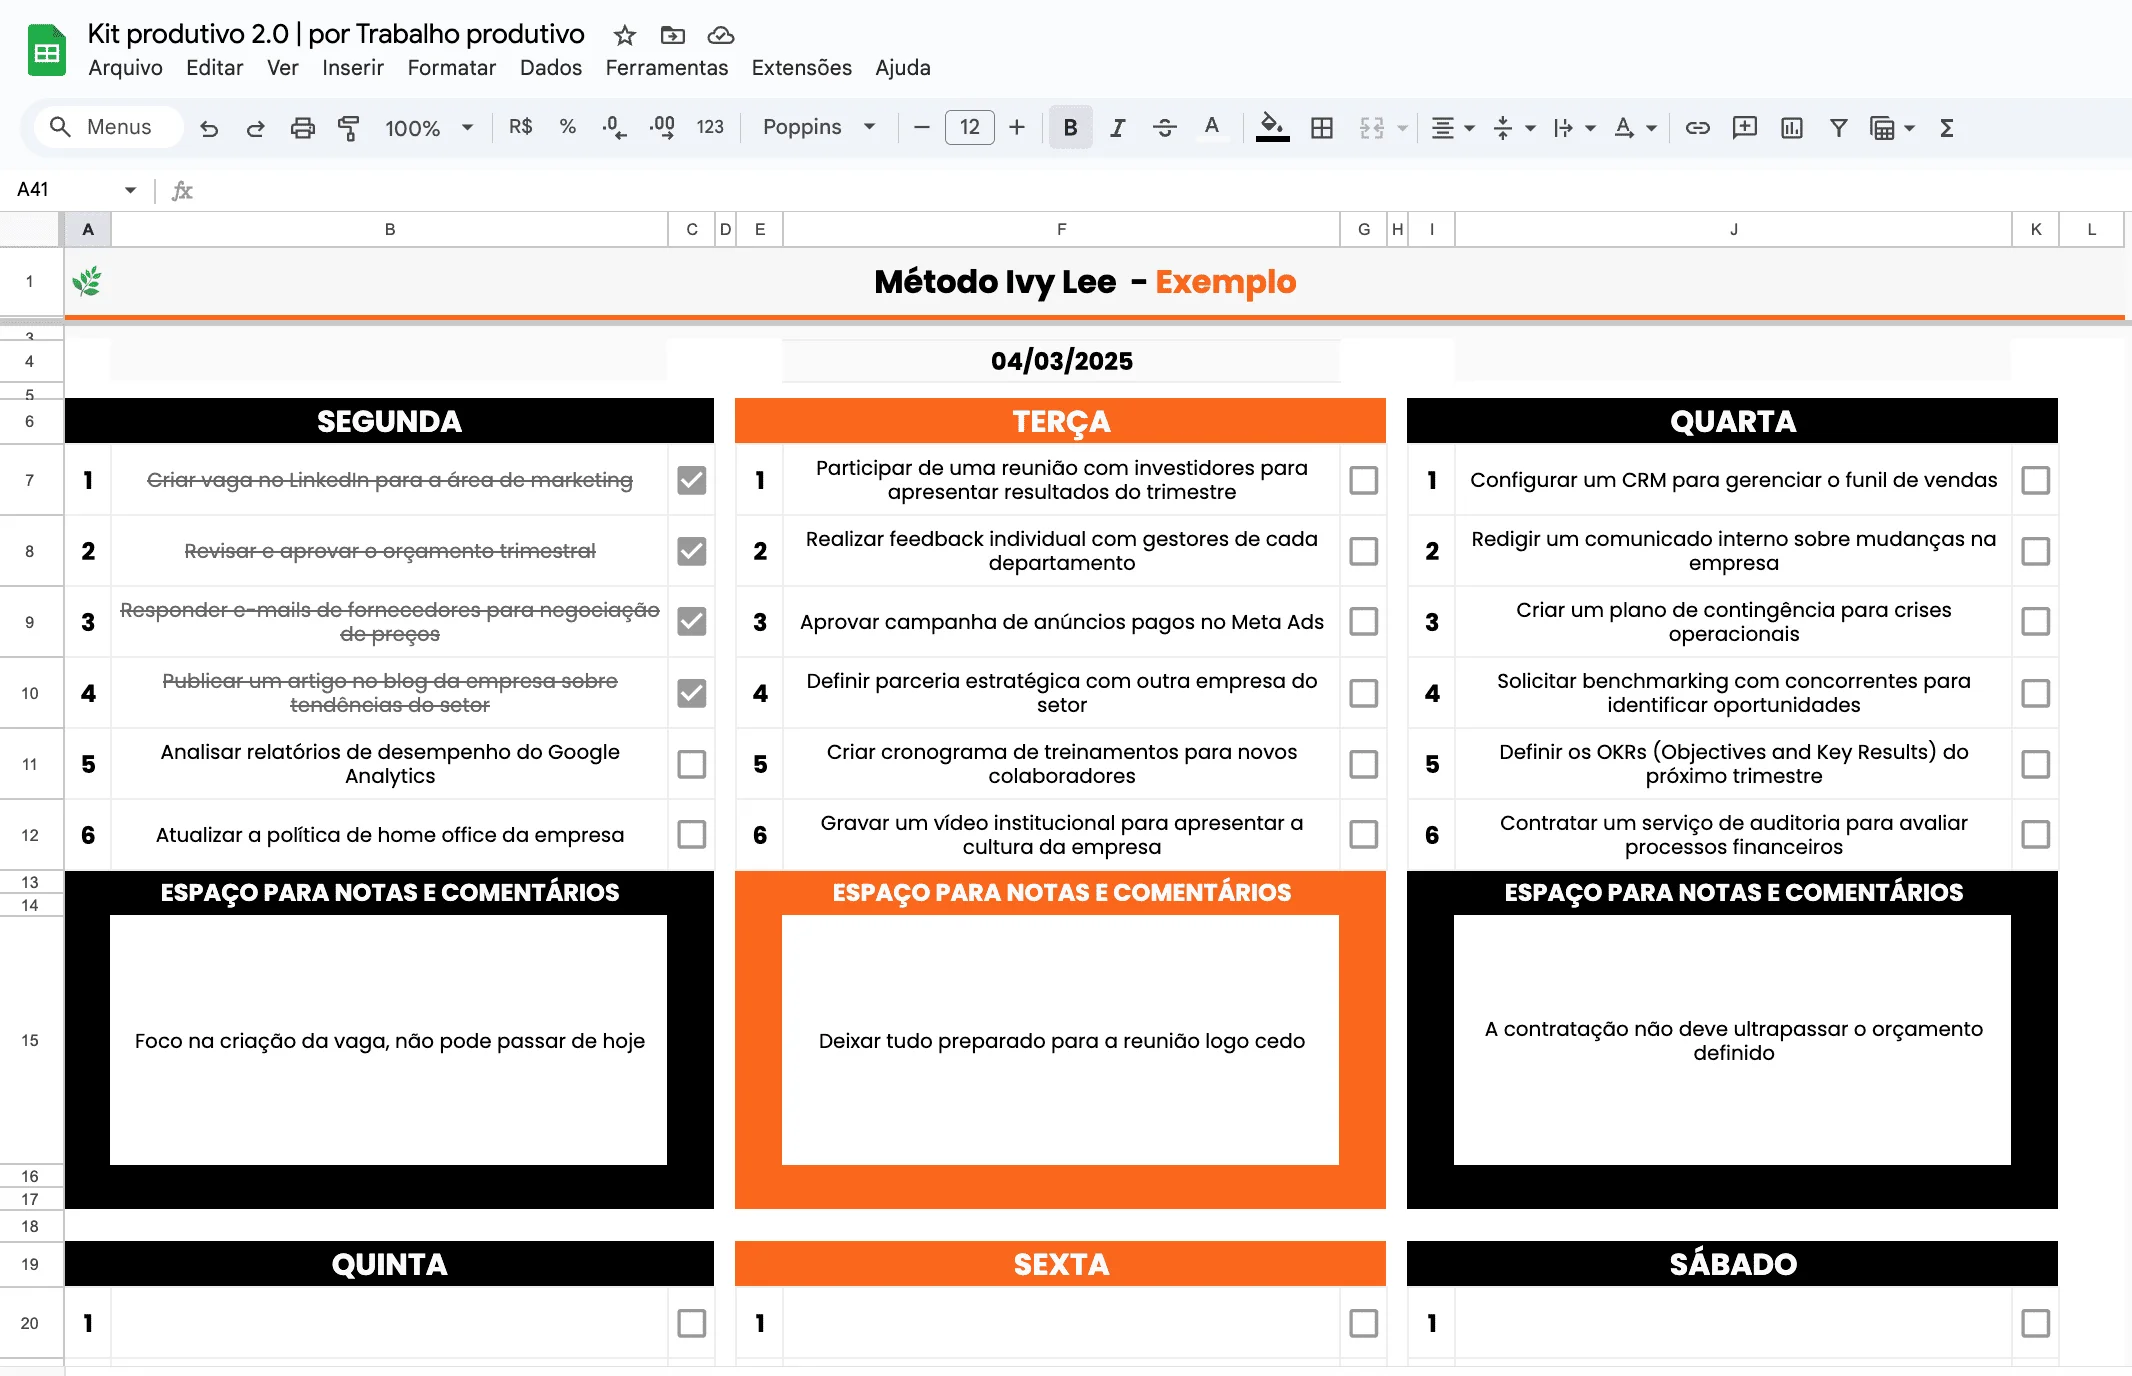Click the font size field showing 12
Image resolution: width=2132 pixels, height=1376 pixels.
(969, 127)
